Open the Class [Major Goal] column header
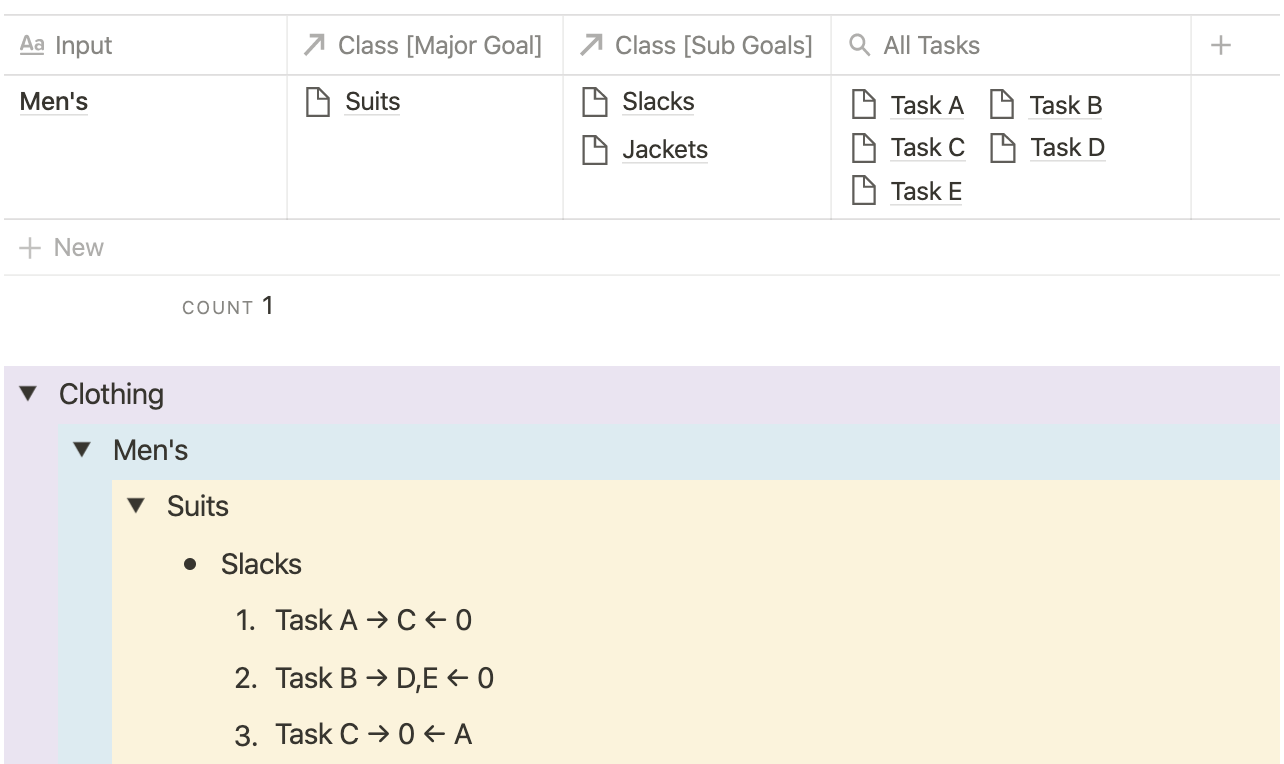The image size is (1284, 764). [425, 45]
